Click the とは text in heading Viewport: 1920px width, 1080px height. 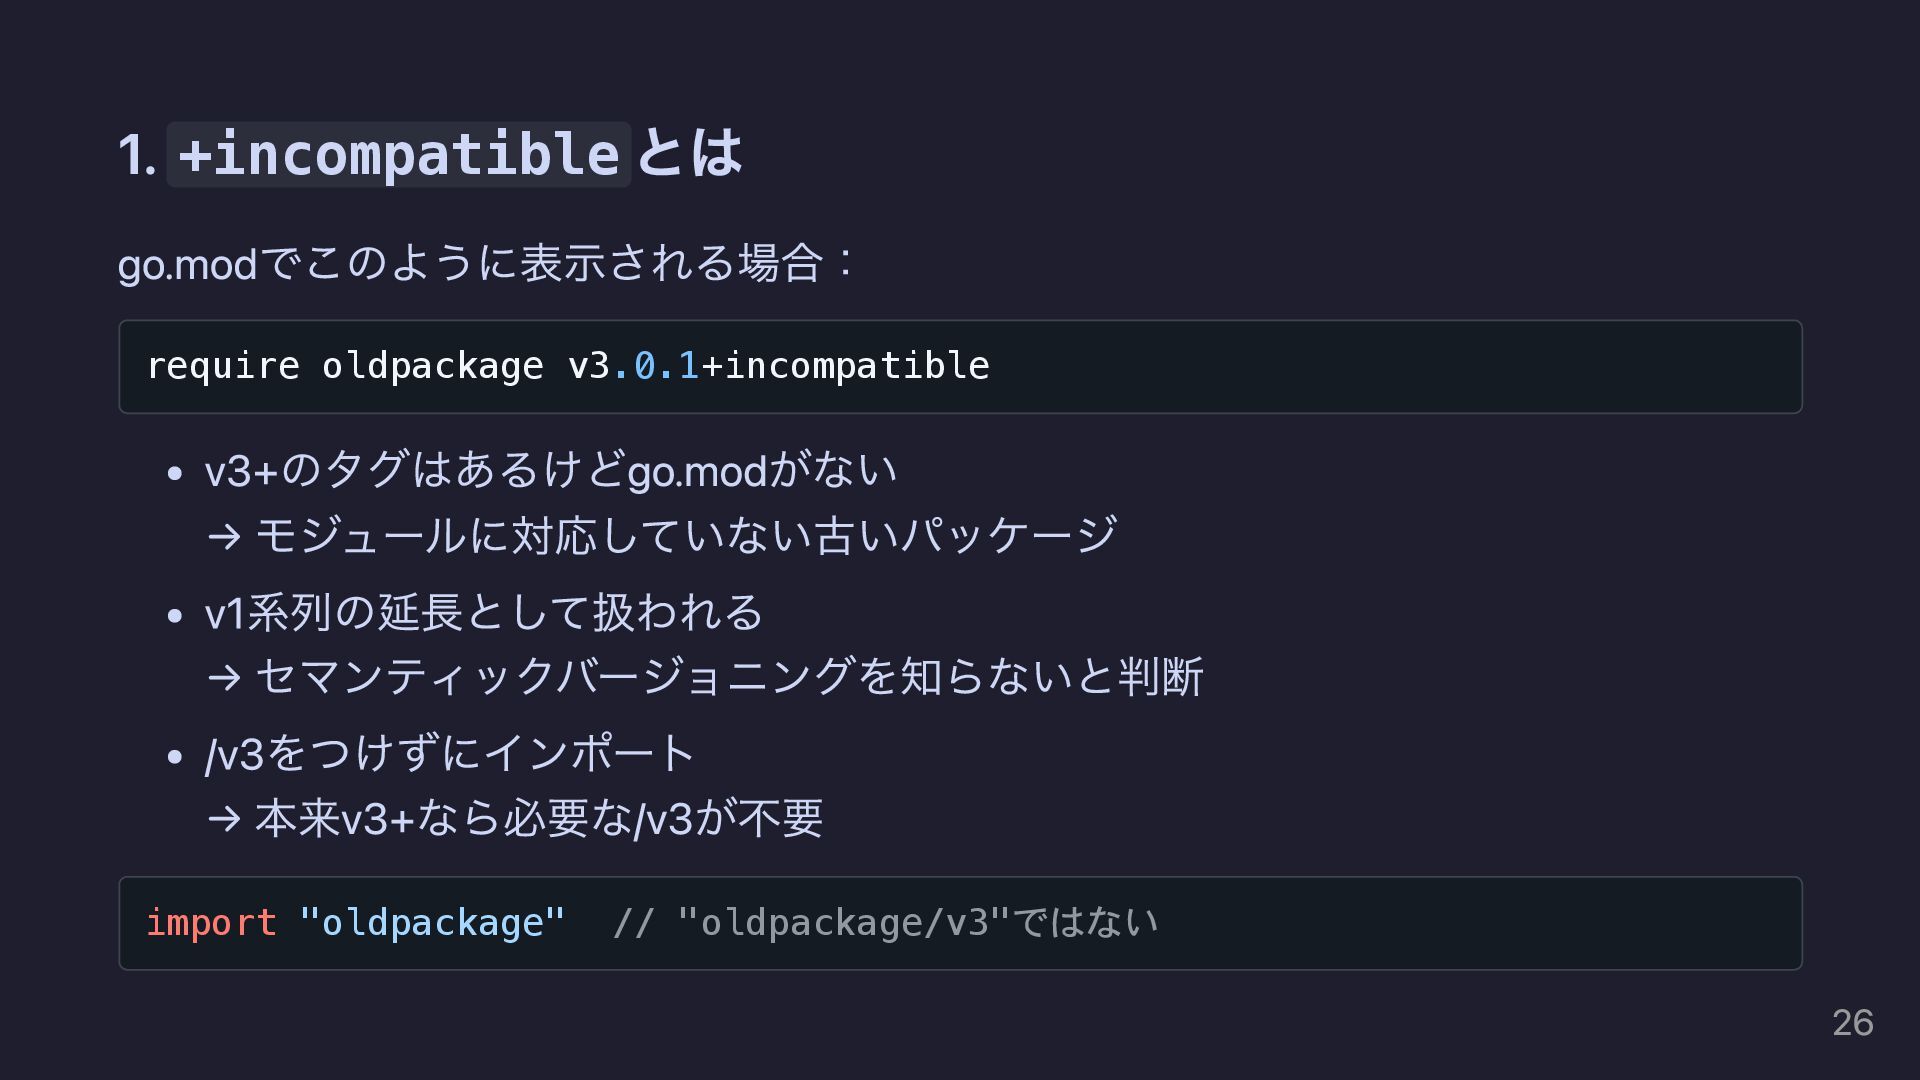[689, 154]
